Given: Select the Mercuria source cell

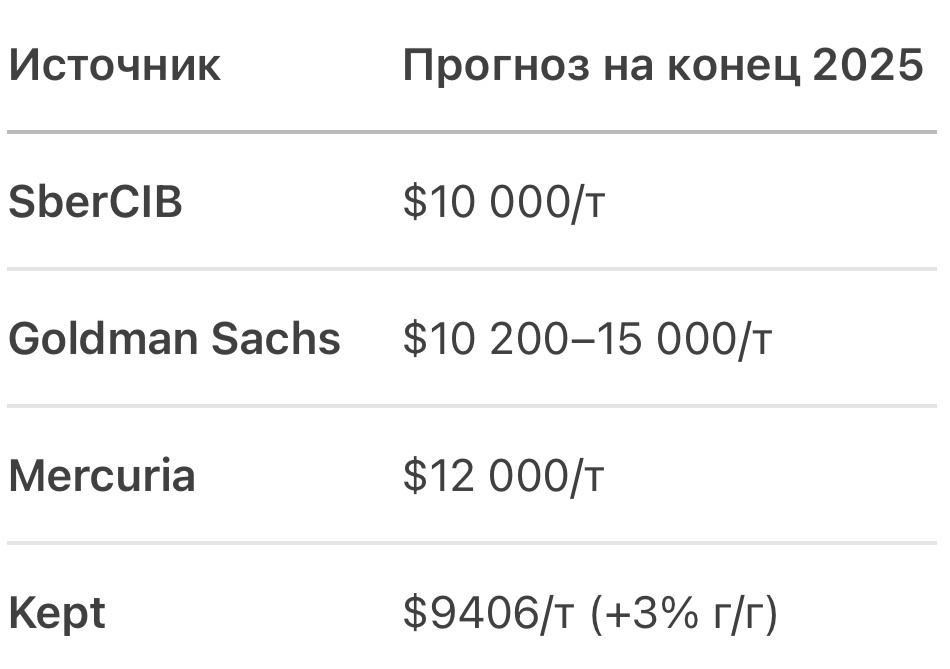Looking at the screenshot, I should pyautogui.click(x=101, y=475).
